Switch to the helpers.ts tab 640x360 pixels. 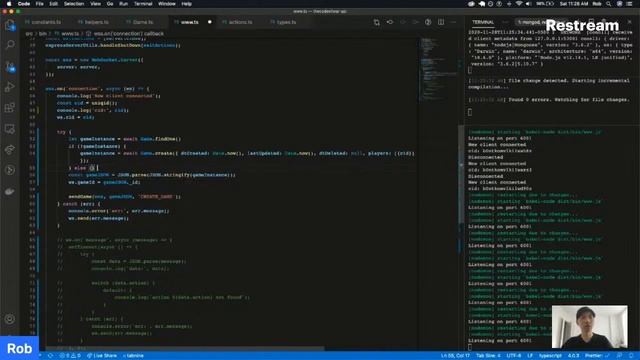tap(96, 22)
